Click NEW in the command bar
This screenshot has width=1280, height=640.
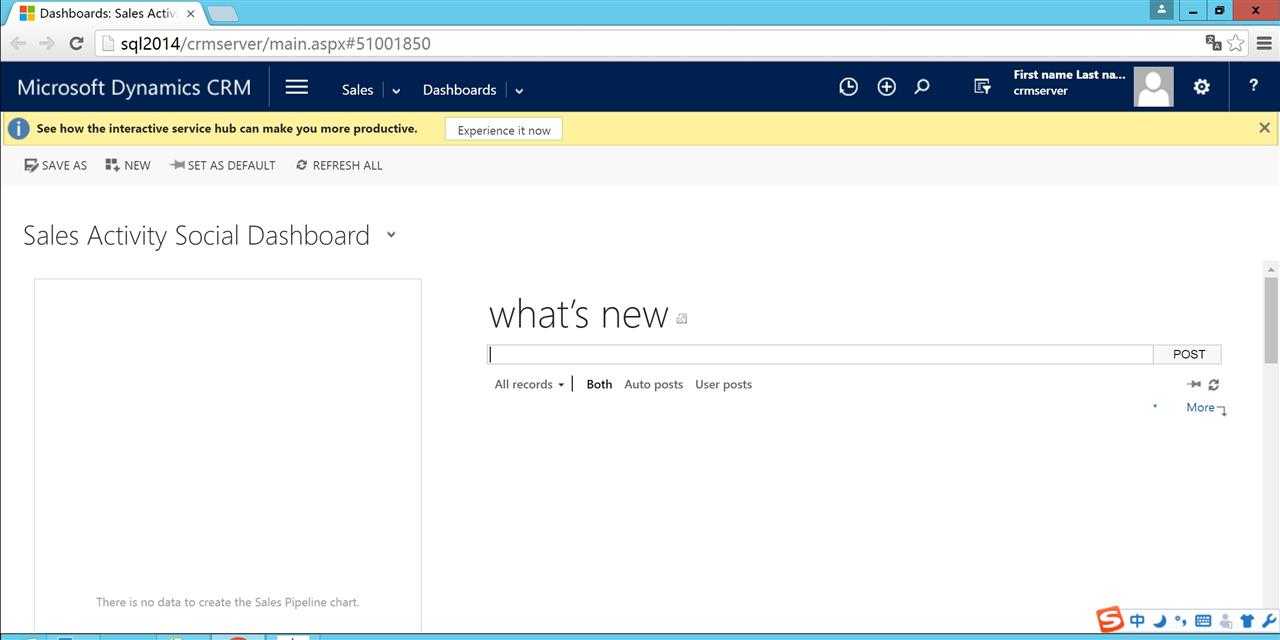click(x=128, y=165)
